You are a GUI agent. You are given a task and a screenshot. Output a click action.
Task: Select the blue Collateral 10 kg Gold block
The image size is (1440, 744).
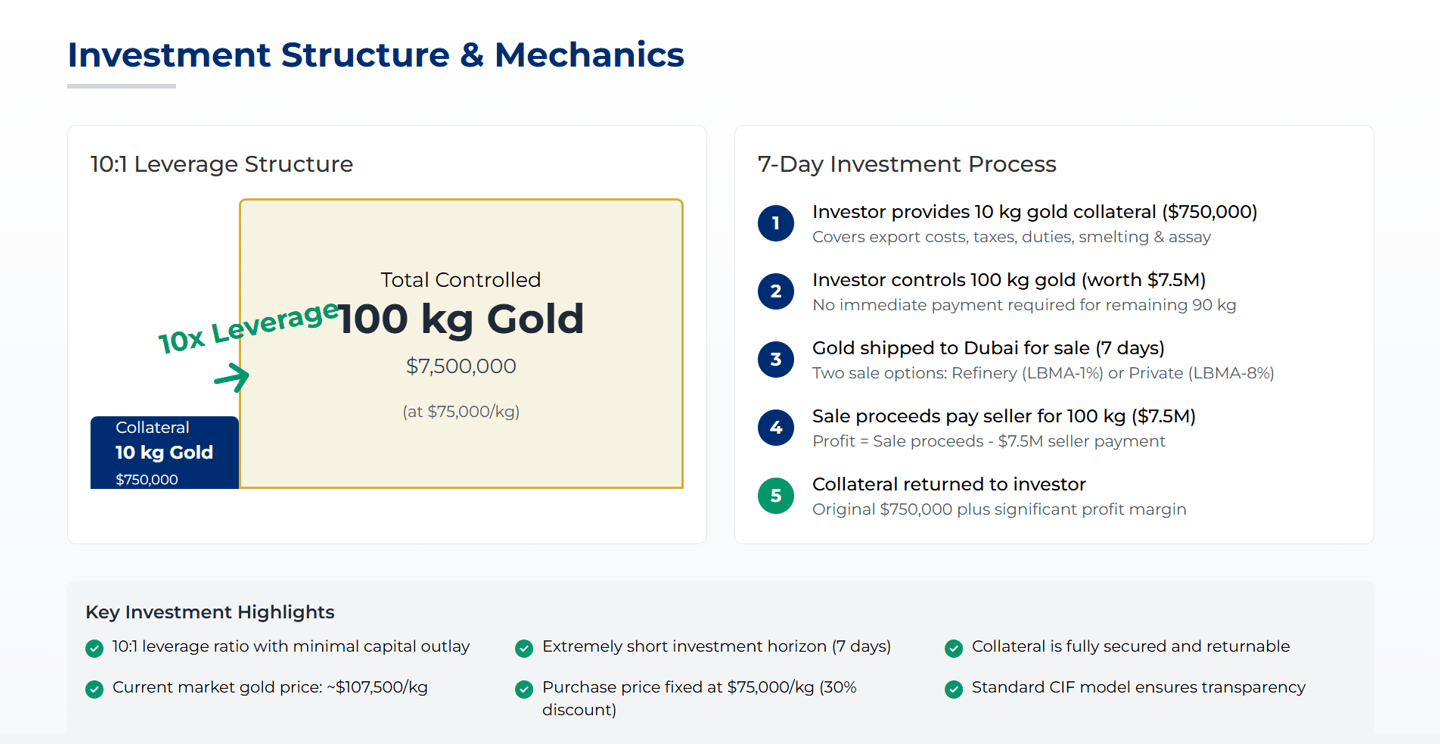[165, 453]
